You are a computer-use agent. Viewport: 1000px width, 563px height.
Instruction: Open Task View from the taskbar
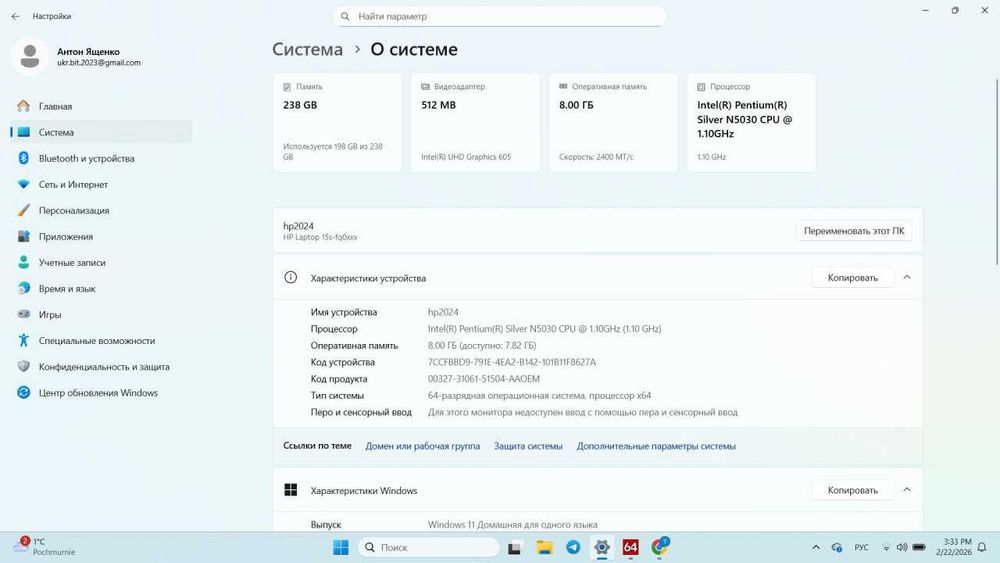coord(515,547)
